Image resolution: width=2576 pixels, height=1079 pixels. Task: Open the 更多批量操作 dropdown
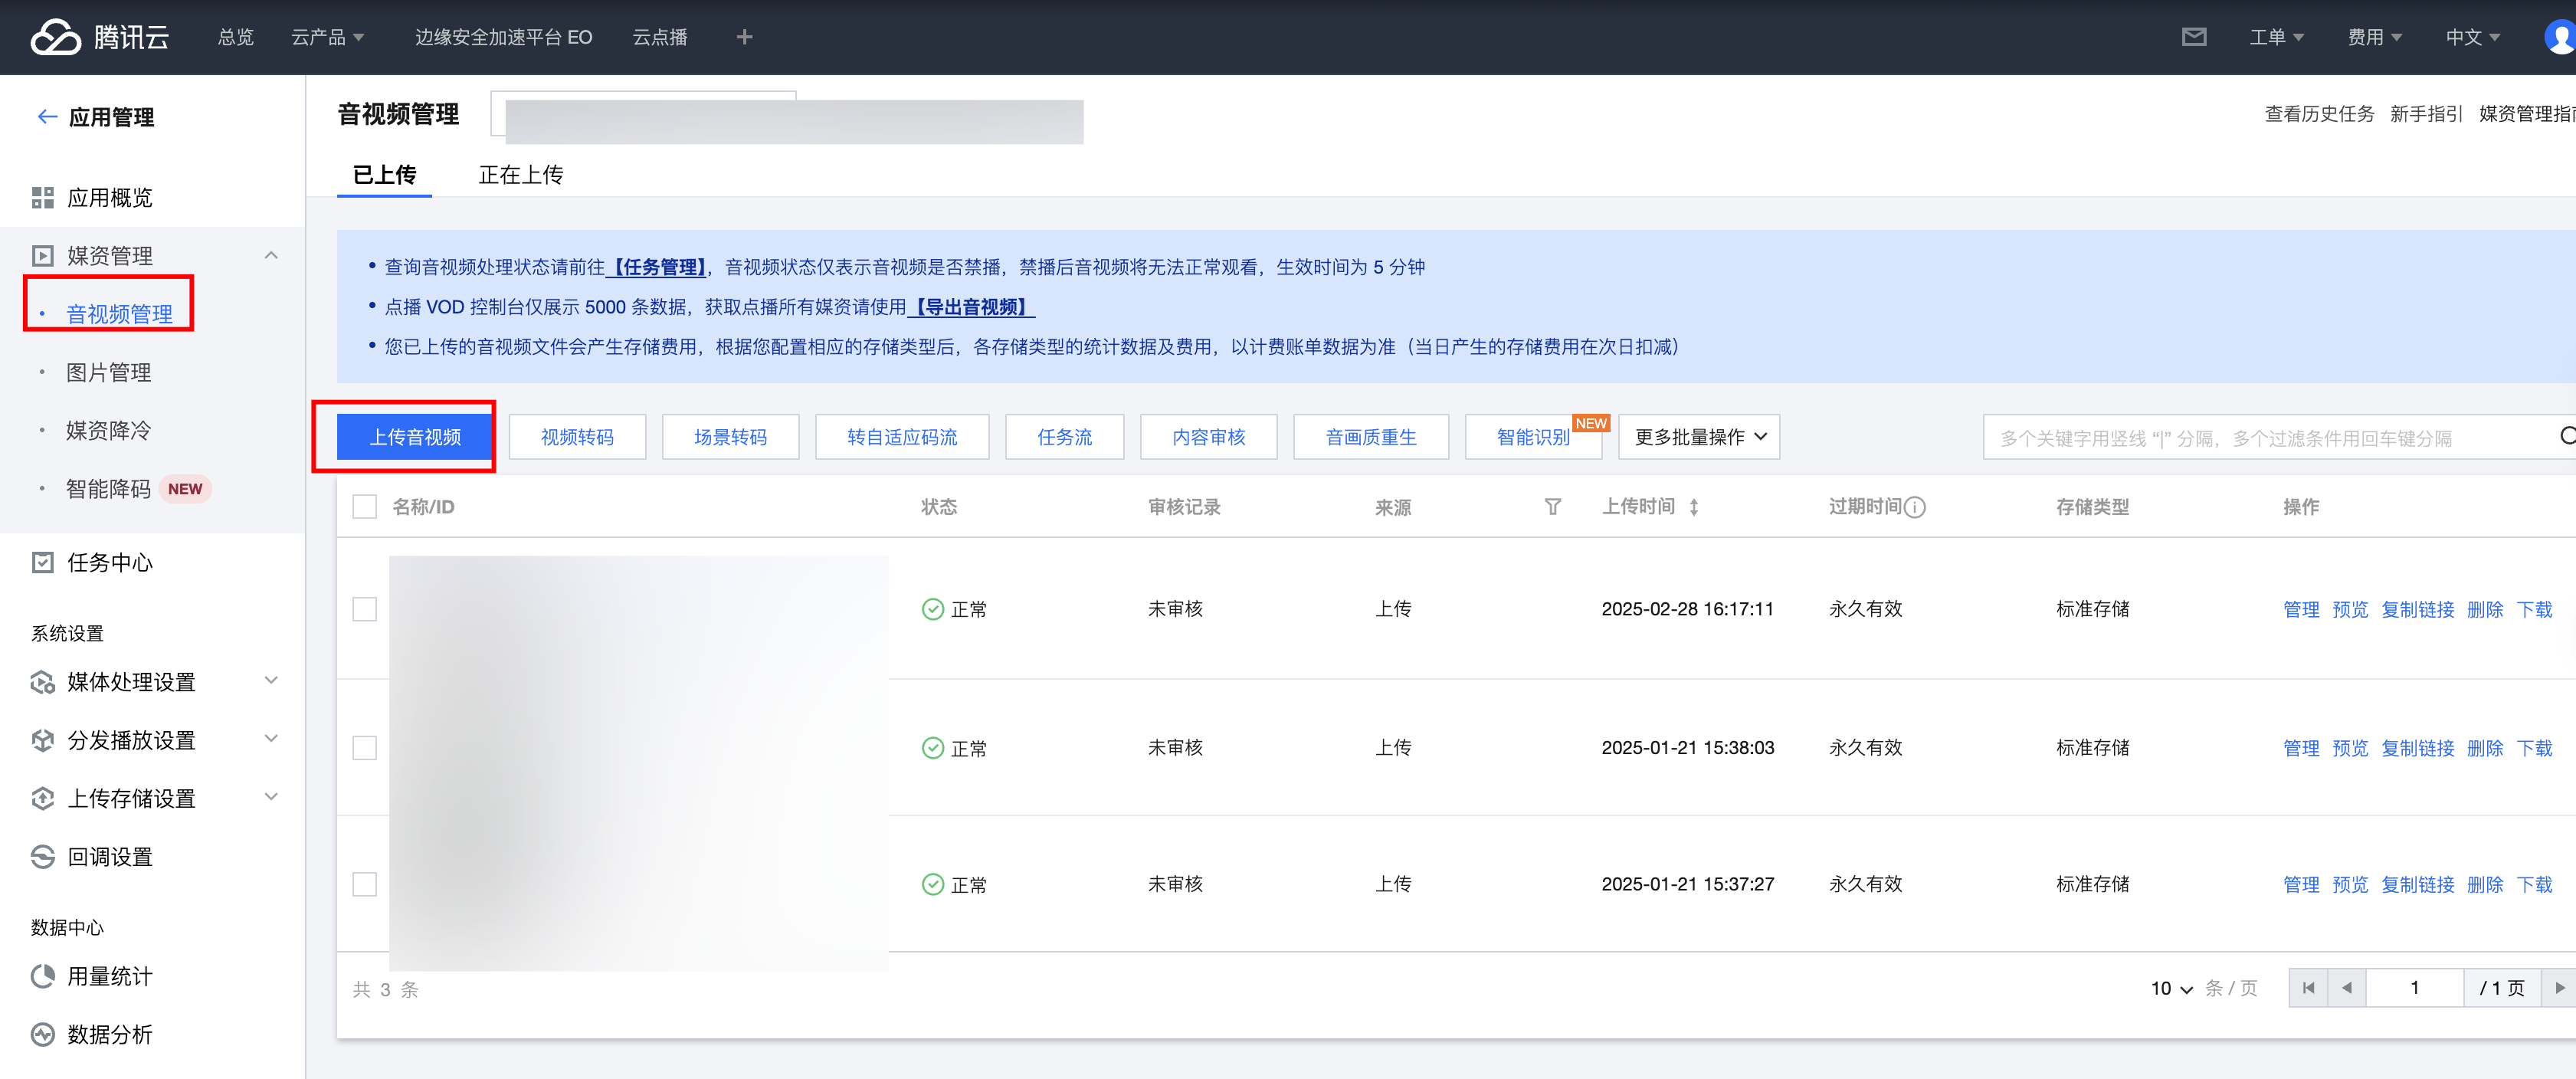click(1699, 437)
